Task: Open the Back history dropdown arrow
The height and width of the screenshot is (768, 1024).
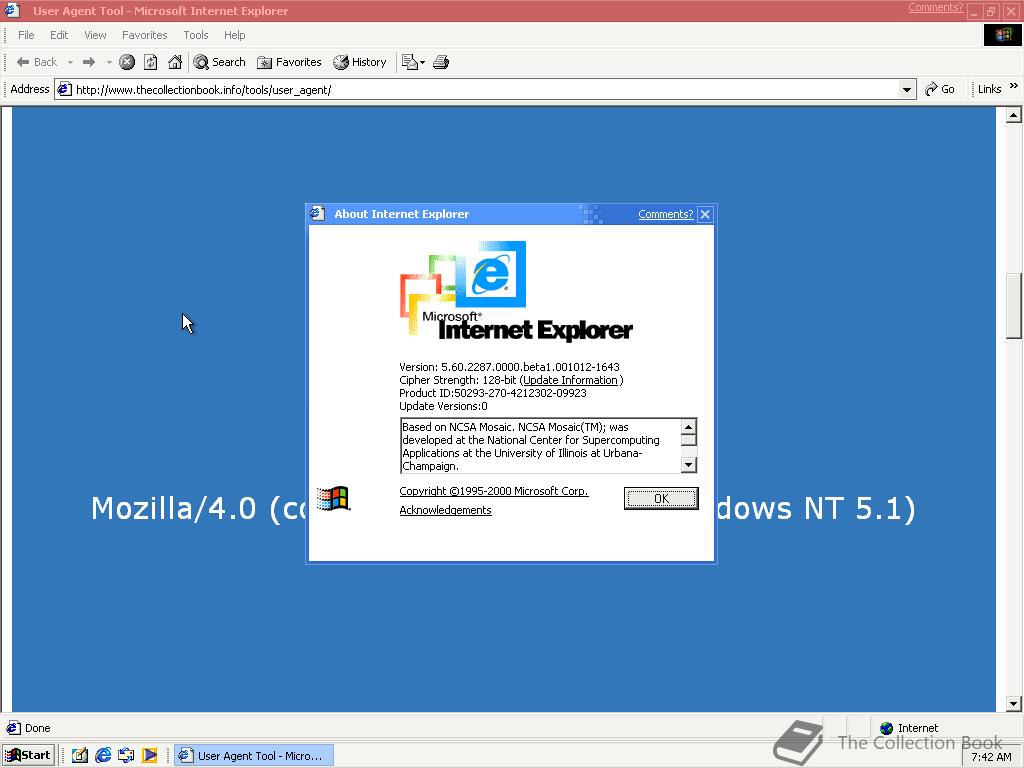Action: coord(70,62)
